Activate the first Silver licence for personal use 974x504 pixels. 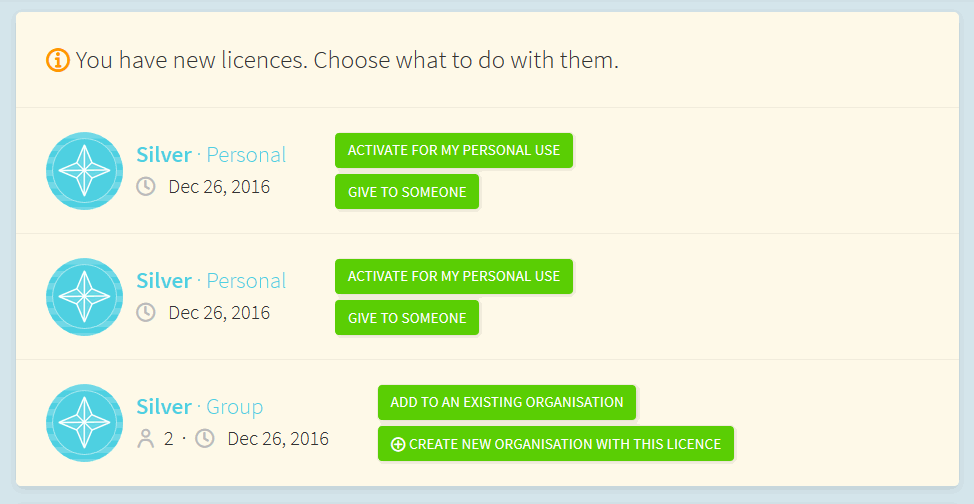(453, 150)
